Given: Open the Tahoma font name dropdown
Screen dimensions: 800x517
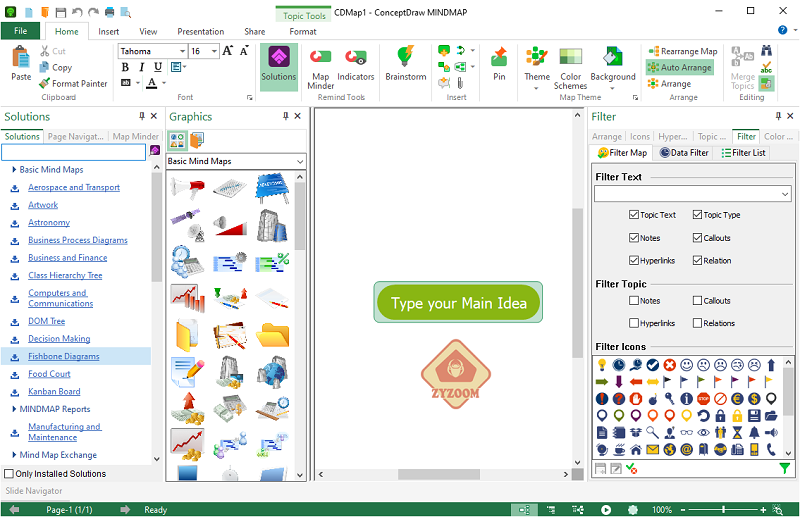Looking at the screenshot, I should [182, 51].
